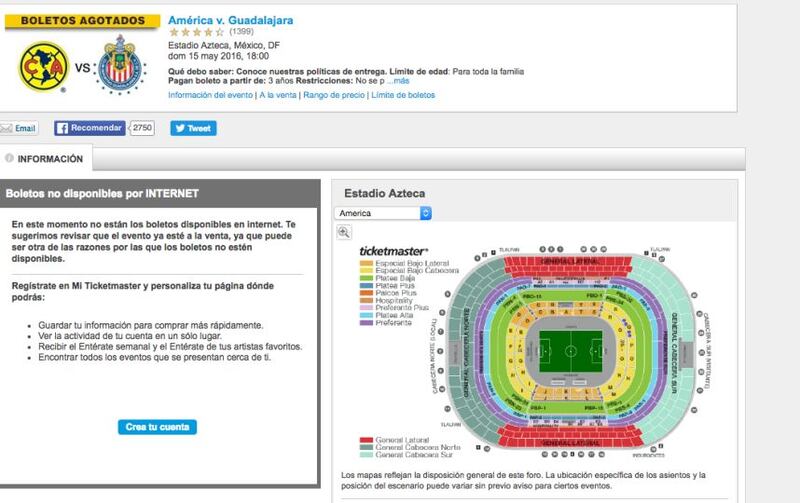Click the Platea Baja green legend swatch

366,279
